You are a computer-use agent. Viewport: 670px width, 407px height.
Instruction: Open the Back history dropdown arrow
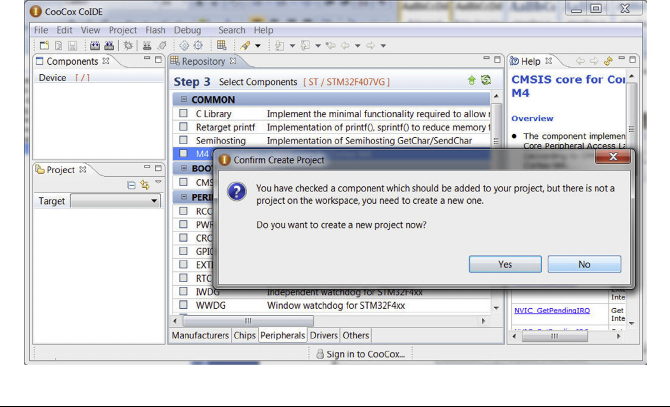(x=358, y=46)
